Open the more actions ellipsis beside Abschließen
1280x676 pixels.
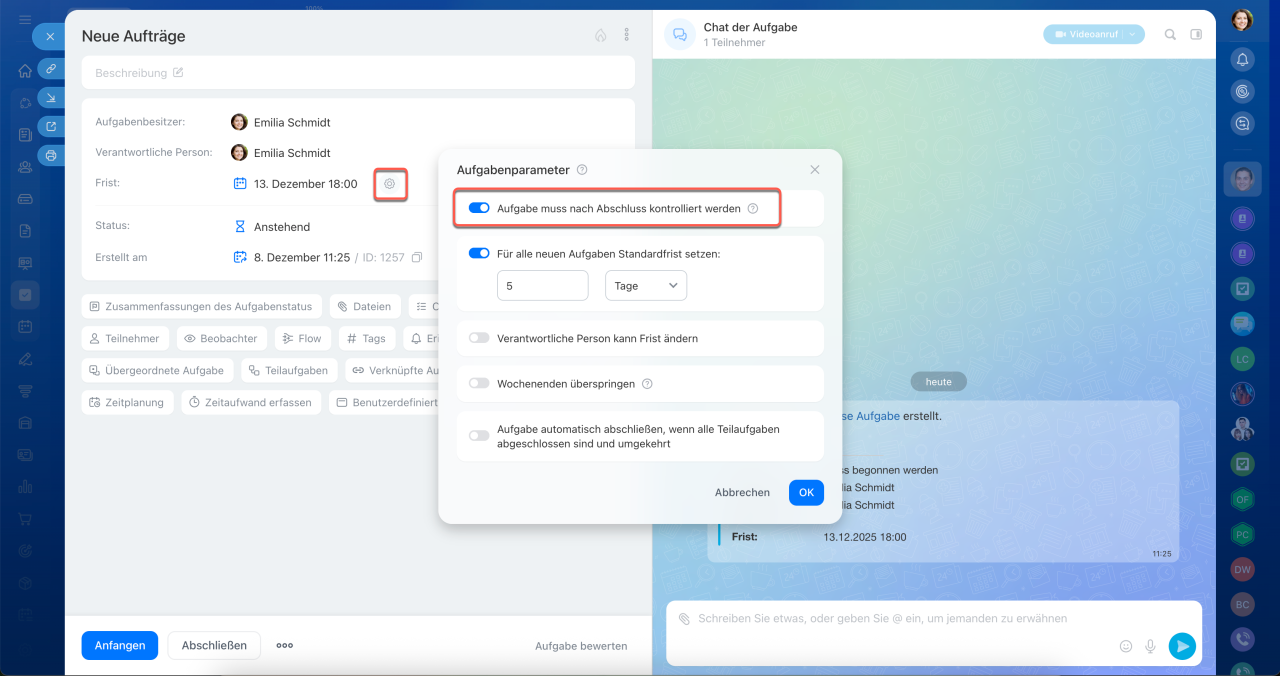click(285, 645)
